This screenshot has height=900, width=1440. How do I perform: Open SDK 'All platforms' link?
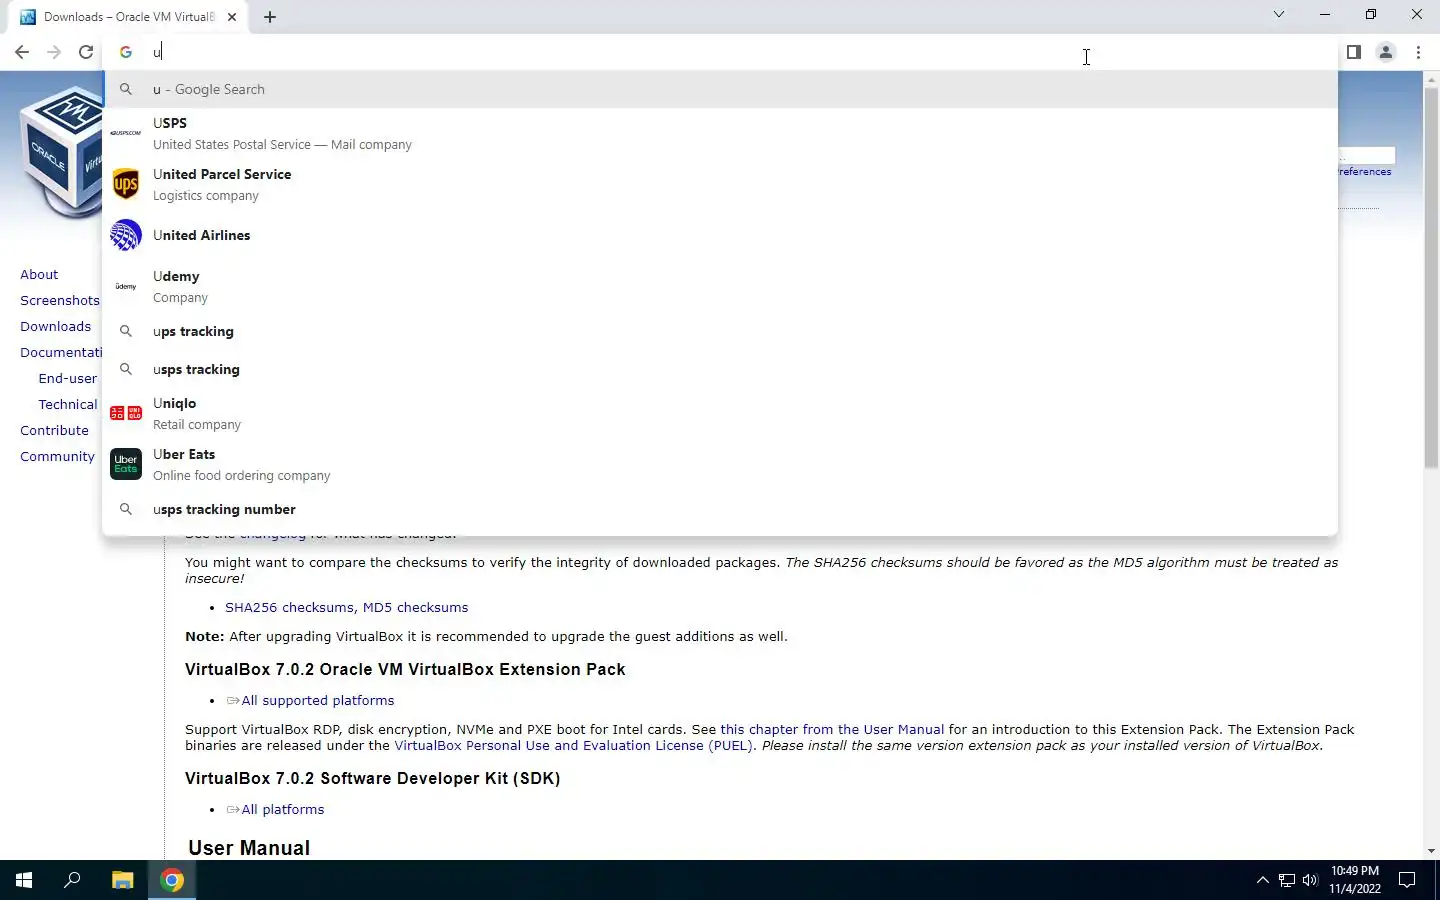(283, 809)
